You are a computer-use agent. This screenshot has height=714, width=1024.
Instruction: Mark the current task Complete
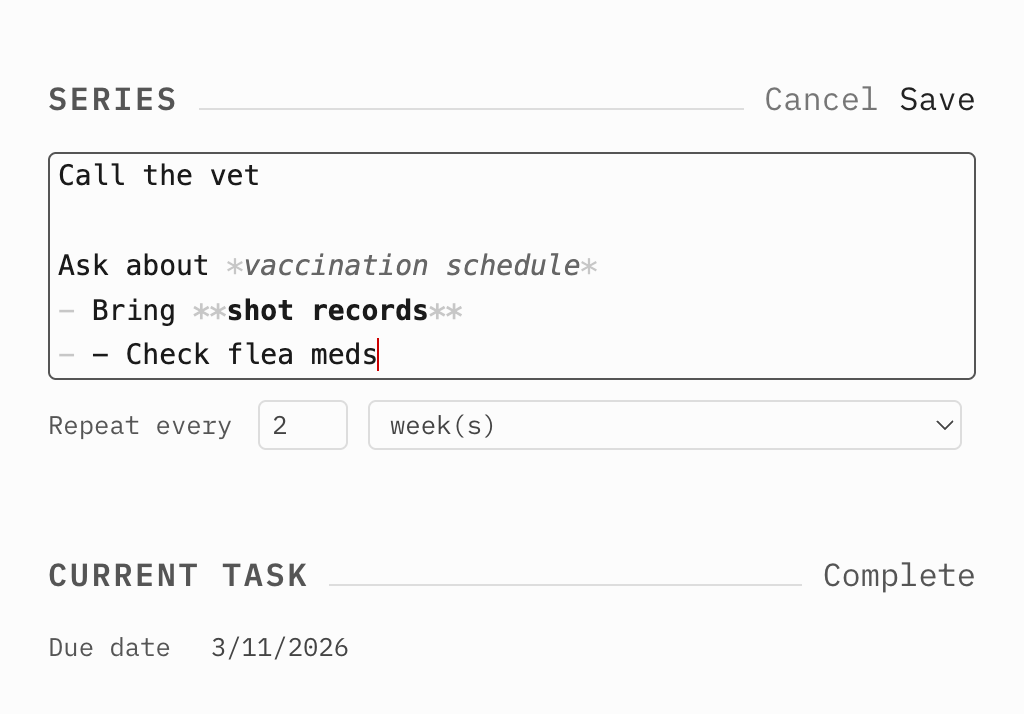pyautogui.click(x=898, y=576)
